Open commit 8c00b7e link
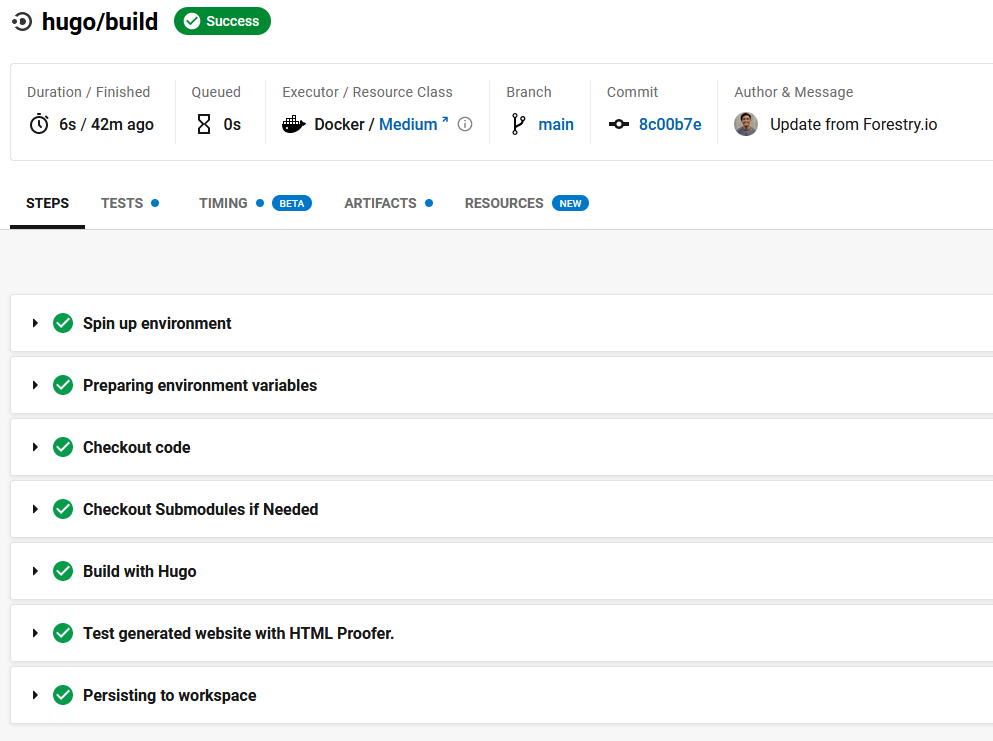 click(670, 124)
